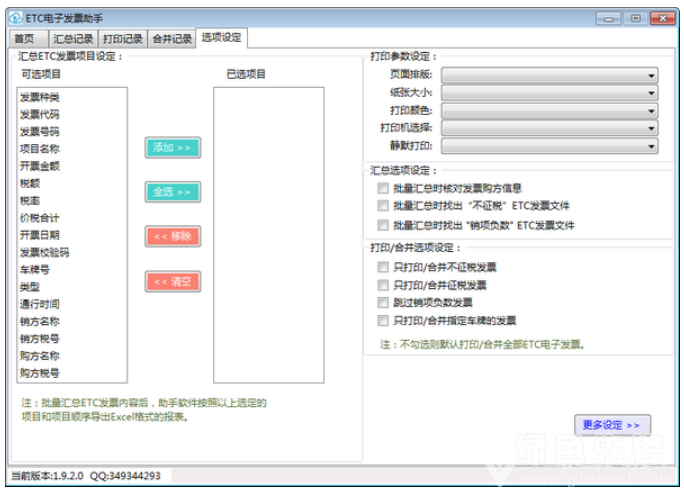This screenshot has height=493, width=684.
Task: Click the 添加 >> button
Action: click(173, 148)
